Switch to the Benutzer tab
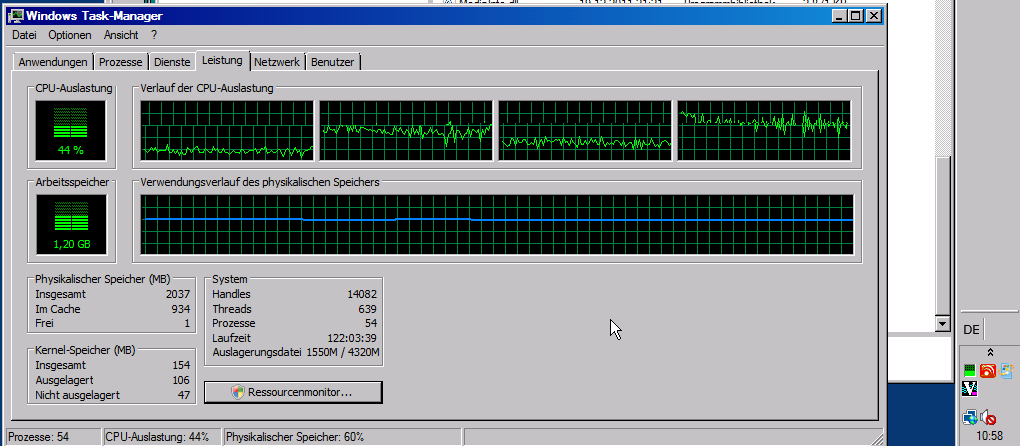 [332, 62]
